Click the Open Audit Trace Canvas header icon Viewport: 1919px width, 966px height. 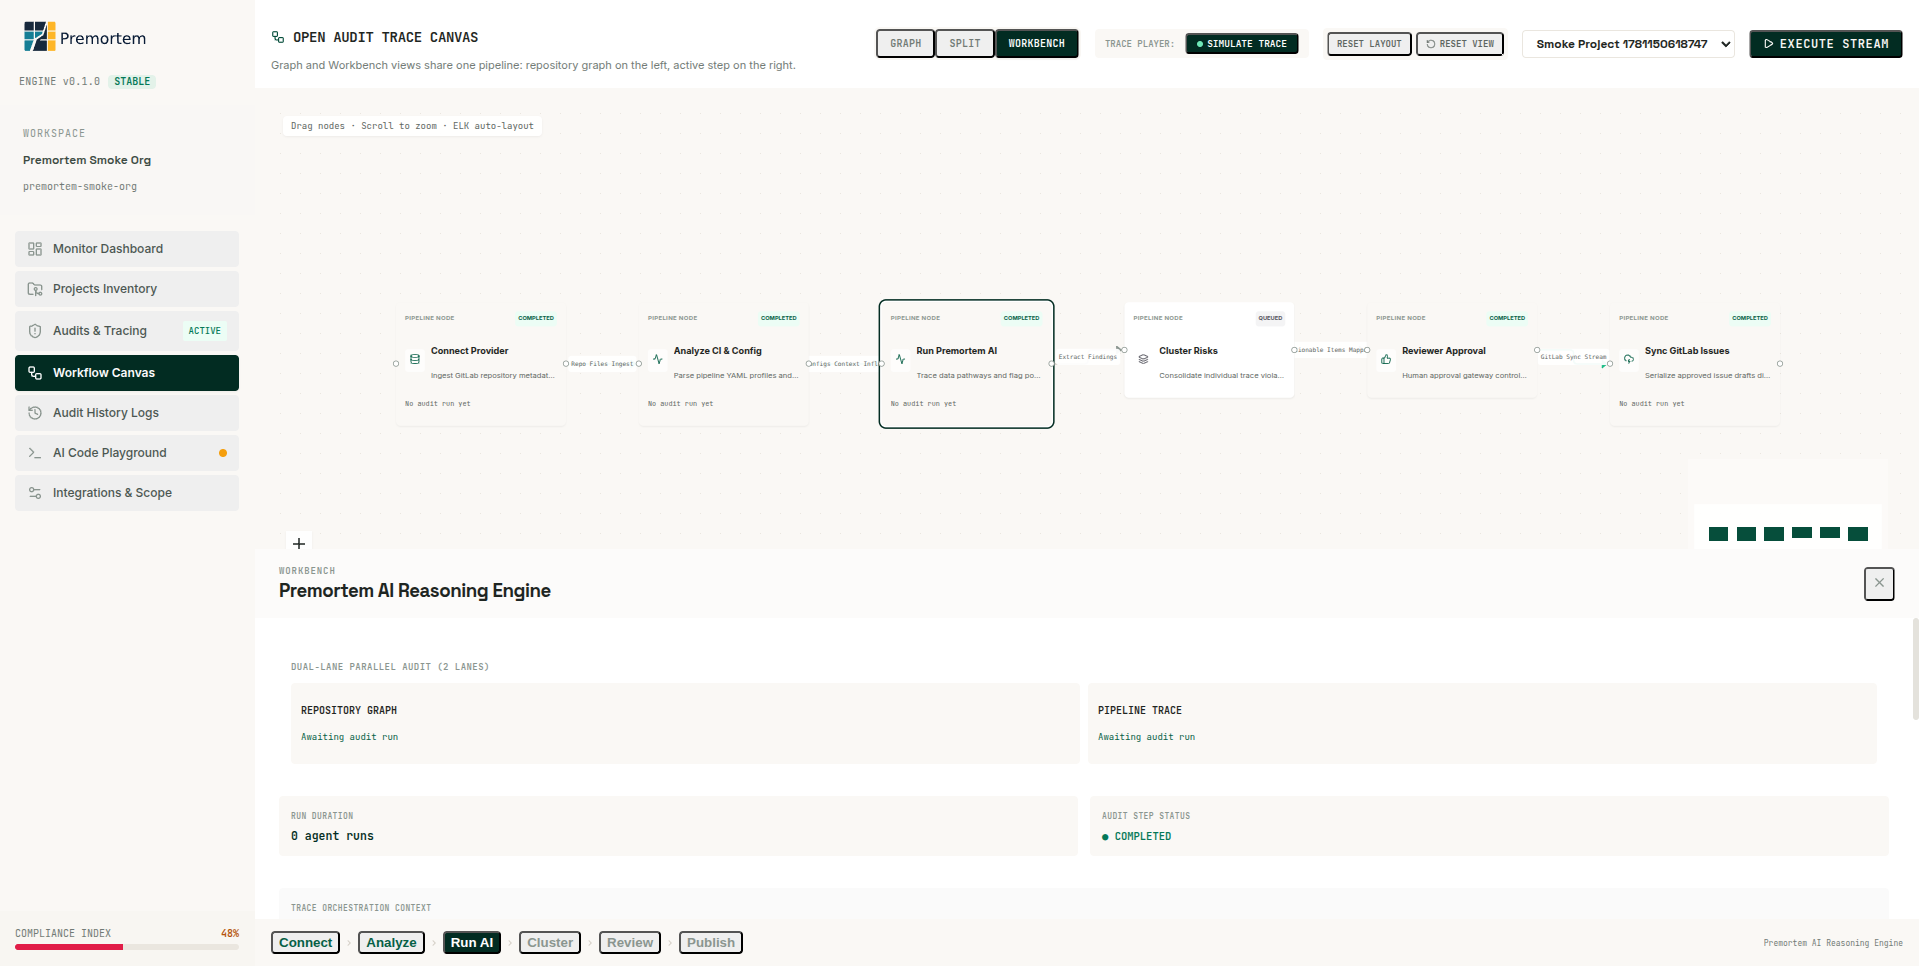coord(278,37)
